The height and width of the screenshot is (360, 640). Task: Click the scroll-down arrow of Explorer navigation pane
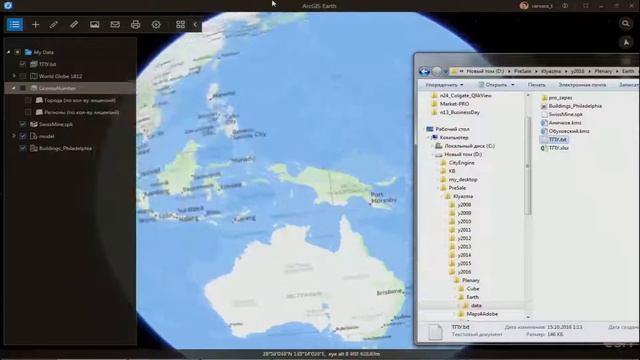tap(528, 317)
